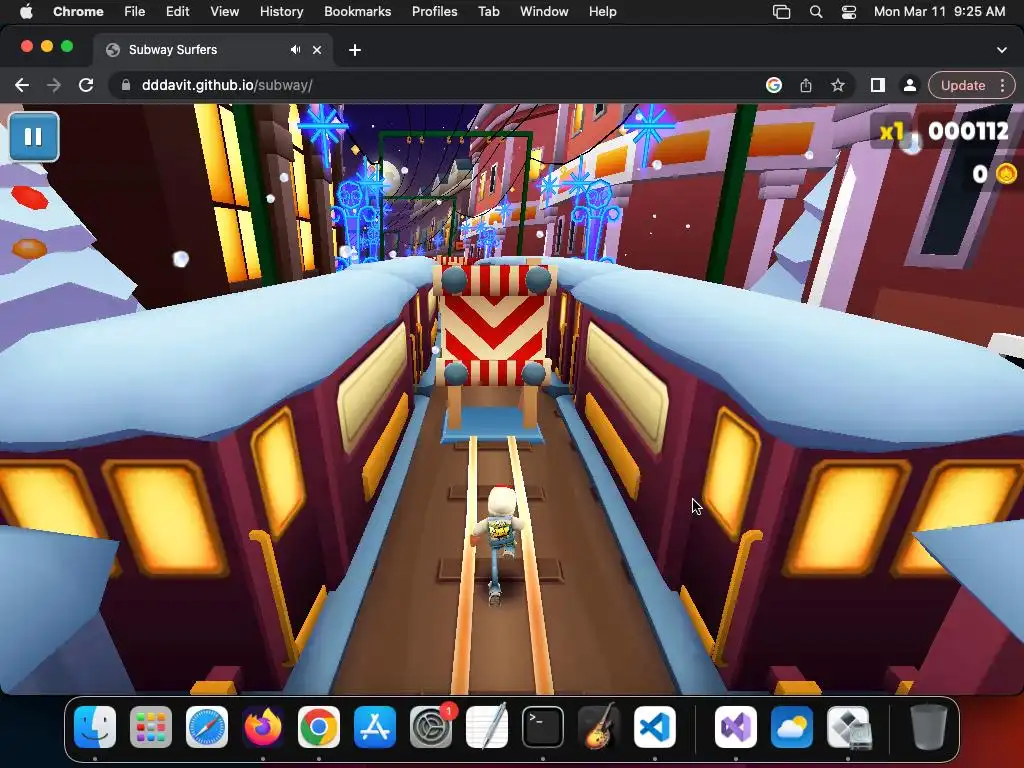Click the score counter 000112
Image resolution: width=1024 pixels, height=768 pixels.
(968, 131)
